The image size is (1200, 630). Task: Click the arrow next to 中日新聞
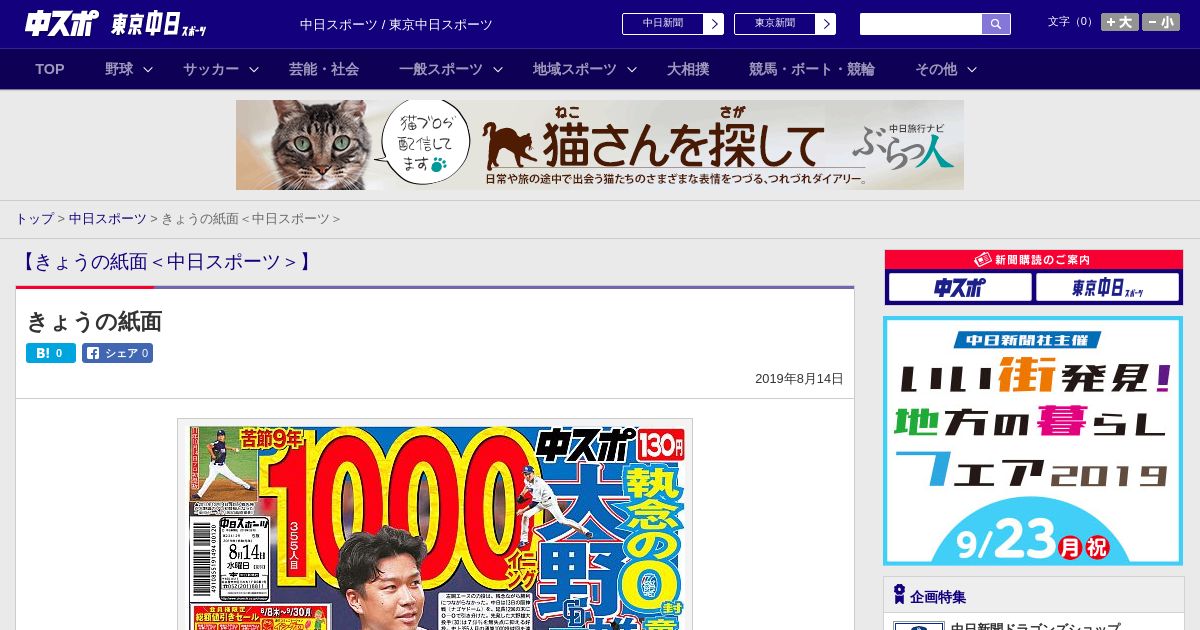(x=714, y=24)
